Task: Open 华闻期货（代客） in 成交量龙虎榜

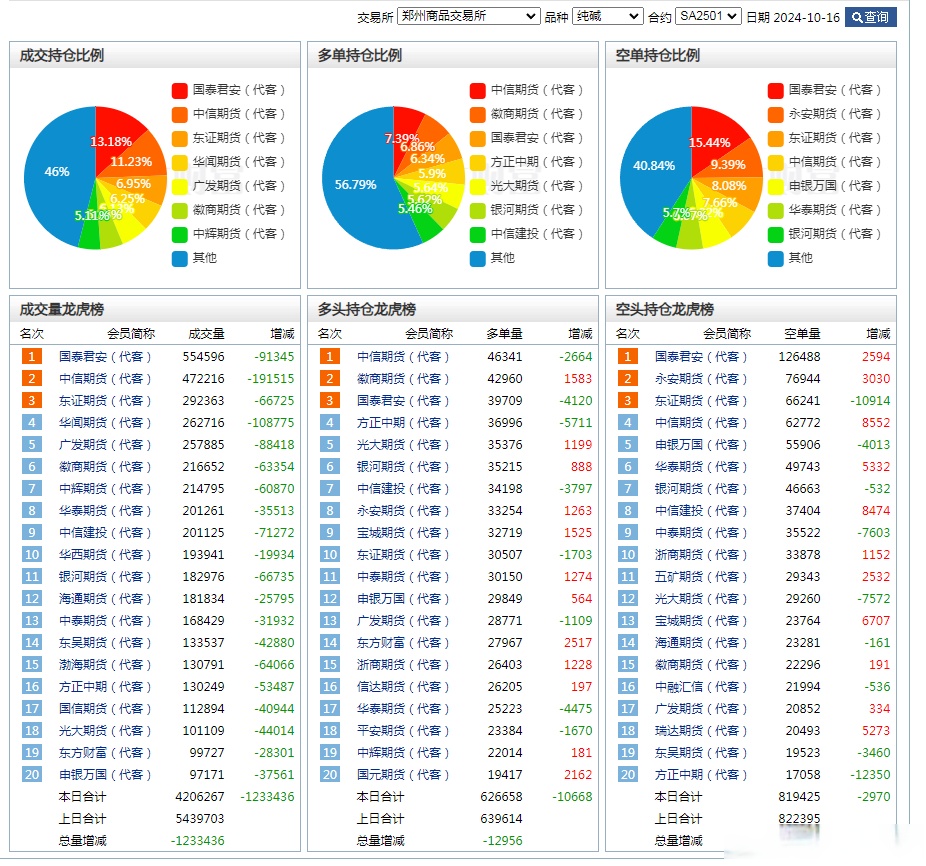Action: click(105, 423)
